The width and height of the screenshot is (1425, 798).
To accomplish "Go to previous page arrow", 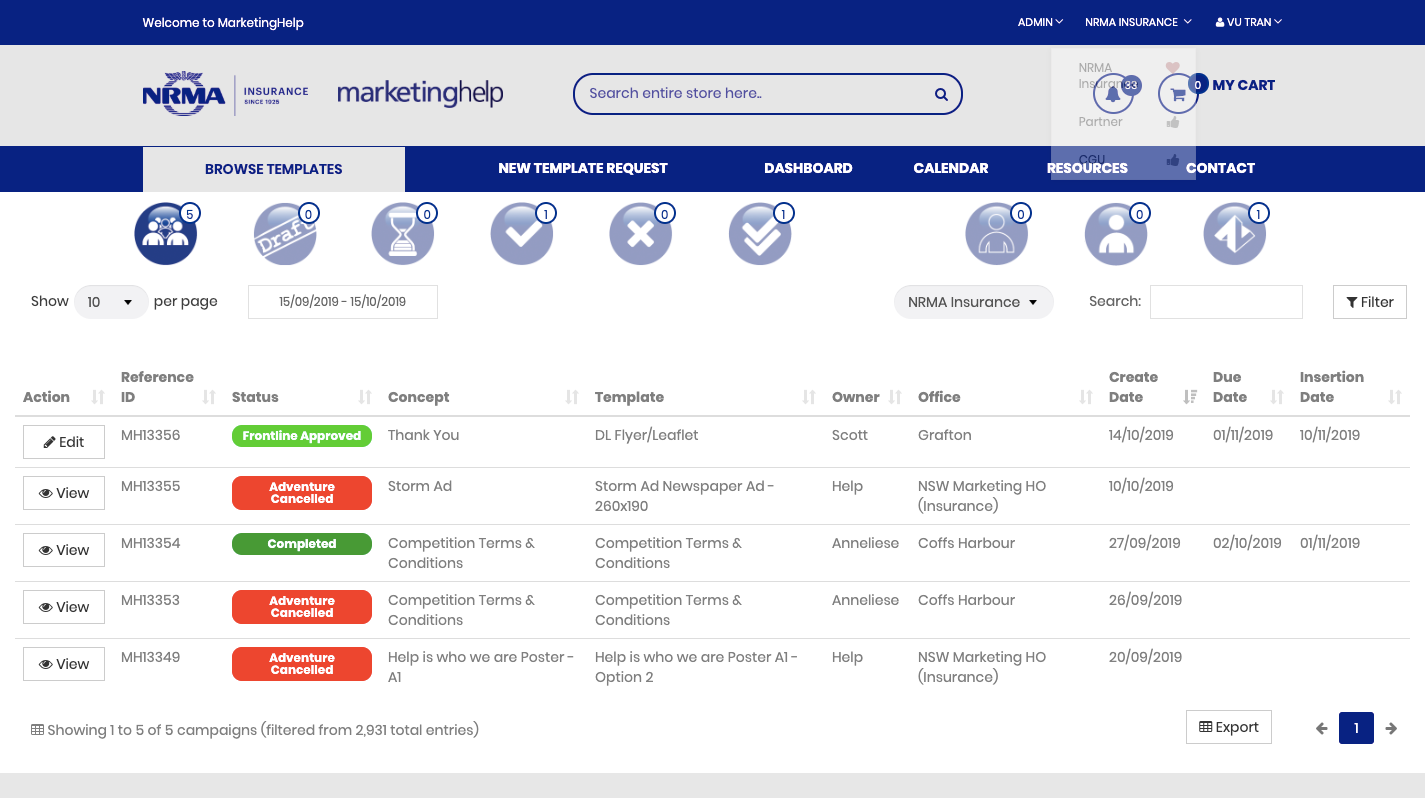I will coord(1321,728).
